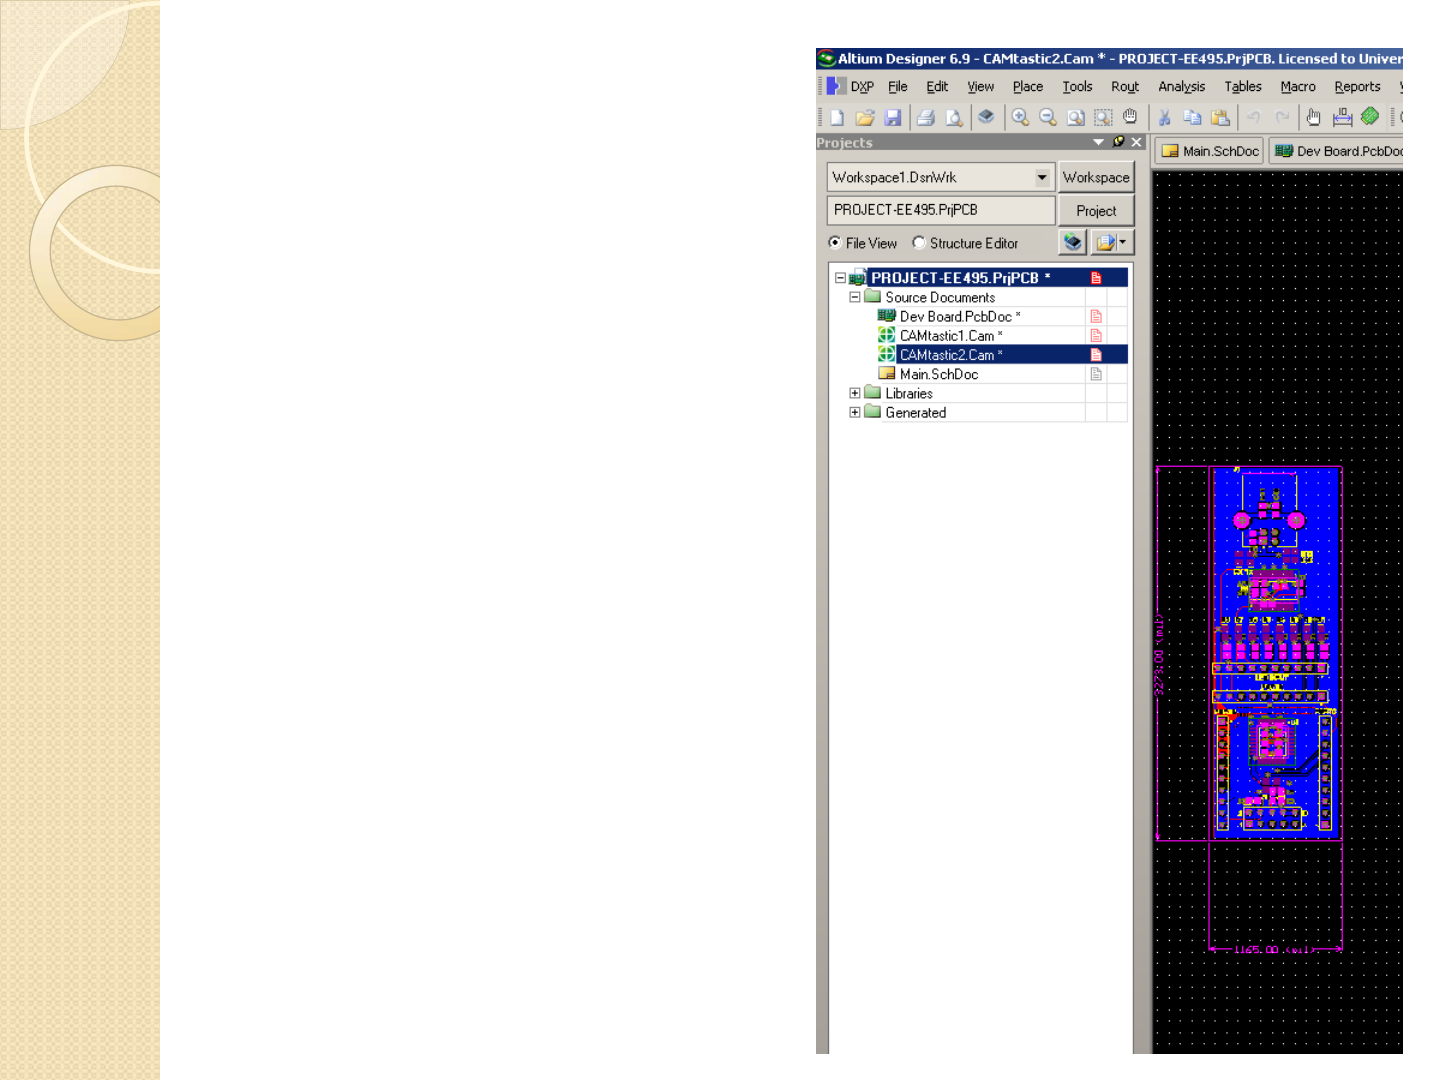Click the compile icon beside Structure Editor

(x=1073, y=242)
